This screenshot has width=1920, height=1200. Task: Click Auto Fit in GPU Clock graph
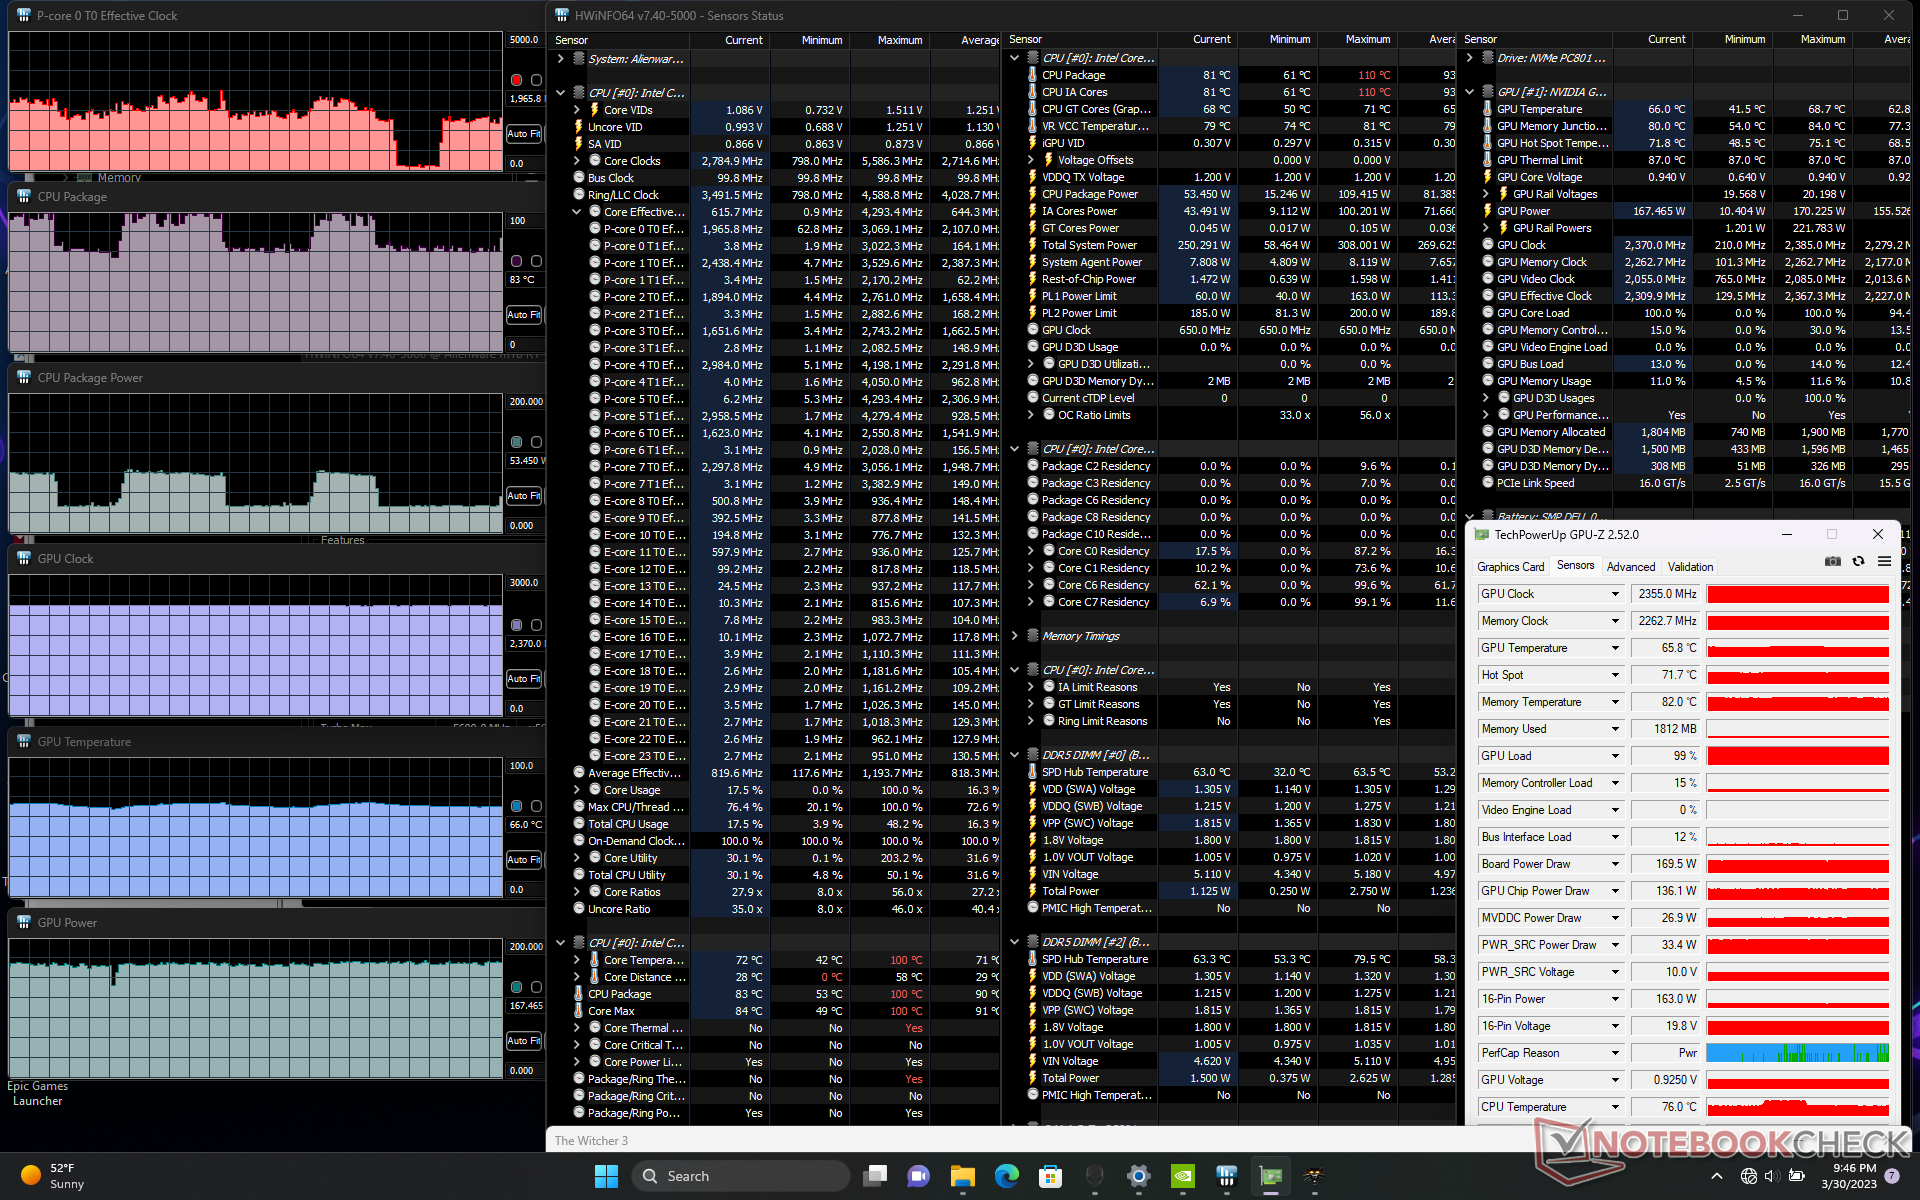tap(524, 678)
